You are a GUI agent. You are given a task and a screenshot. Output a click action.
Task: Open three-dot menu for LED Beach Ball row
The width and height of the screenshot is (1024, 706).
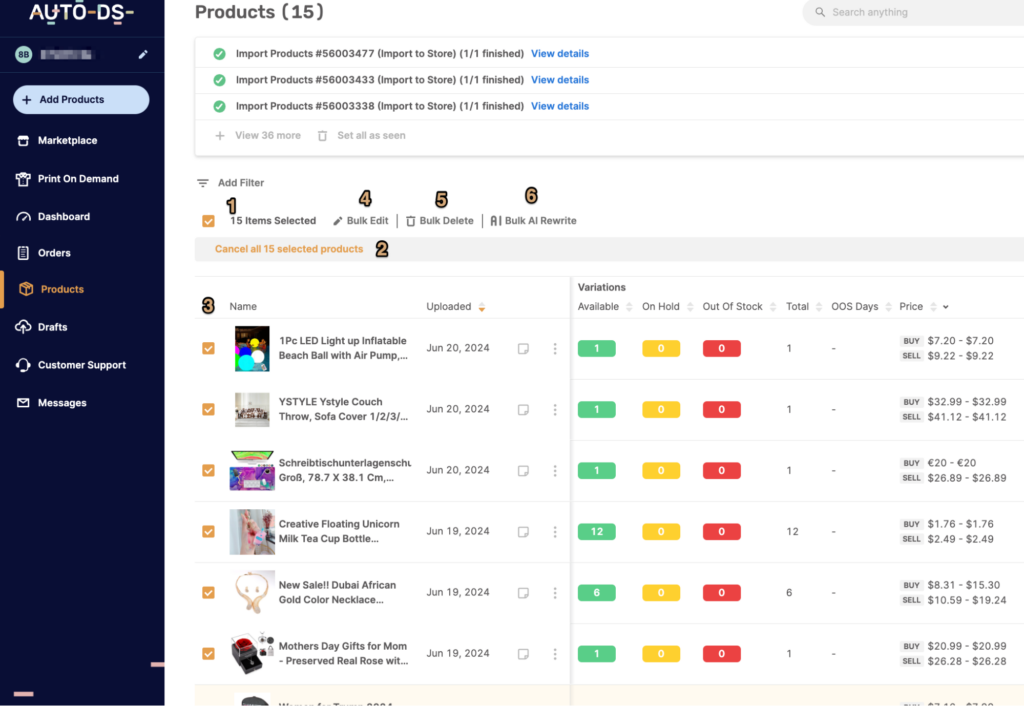click(x=555, y=349)
